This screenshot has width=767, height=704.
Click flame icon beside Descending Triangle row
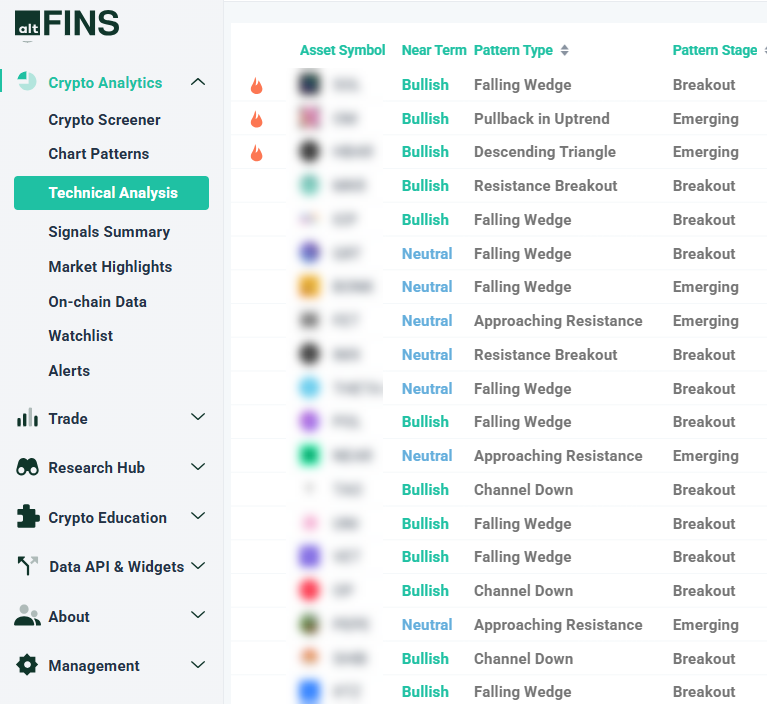coord(257,153)
